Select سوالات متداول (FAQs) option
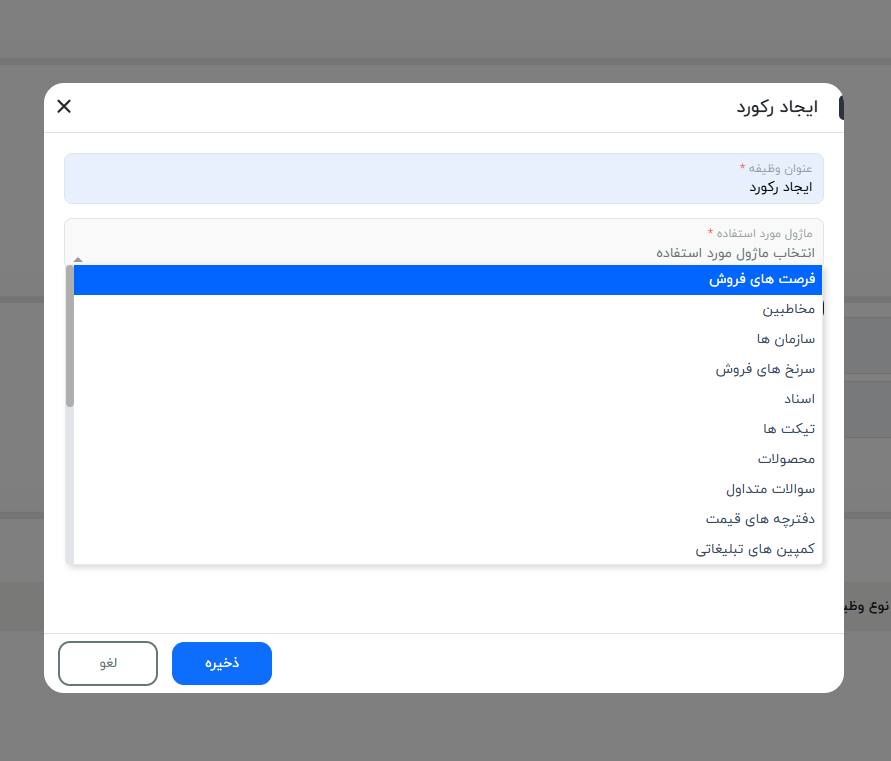The image size is (891, 761). click(x=445, y=488)
